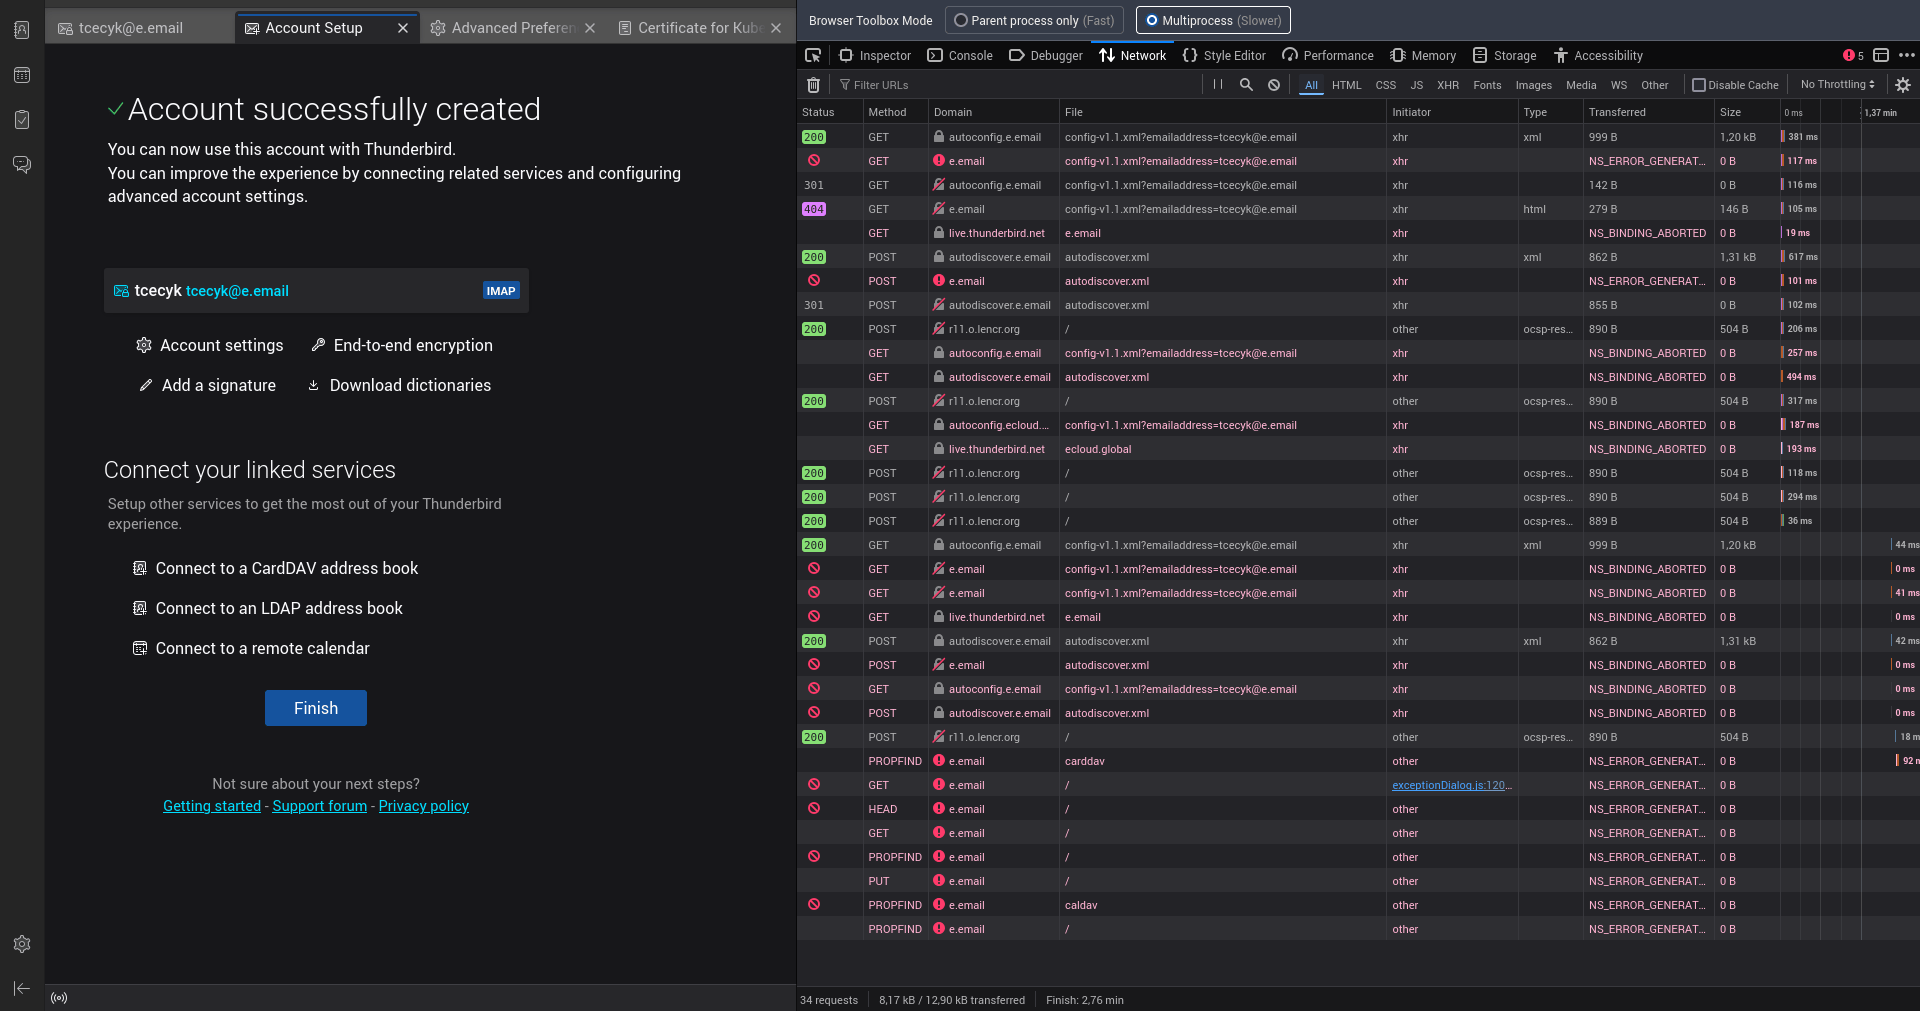Viewport: 1920px width, 1011px height.
Task: Open network search magnifier icon
Action: tap(1246, 85)
